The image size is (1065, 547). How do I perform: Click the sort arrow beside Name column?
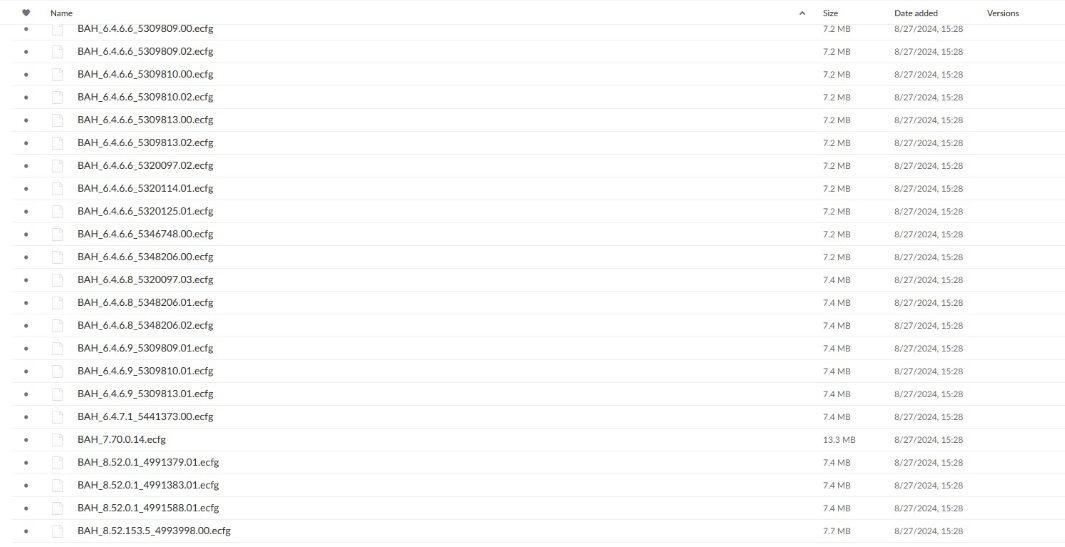[x=802, y=13]
